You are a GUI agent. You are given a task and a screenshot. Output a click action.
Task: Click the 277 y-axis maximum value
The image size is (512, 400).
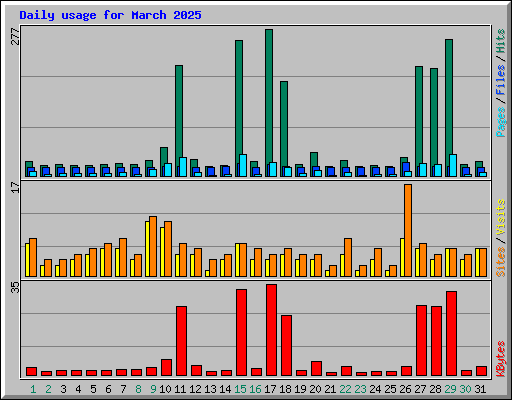pos(15,36)
